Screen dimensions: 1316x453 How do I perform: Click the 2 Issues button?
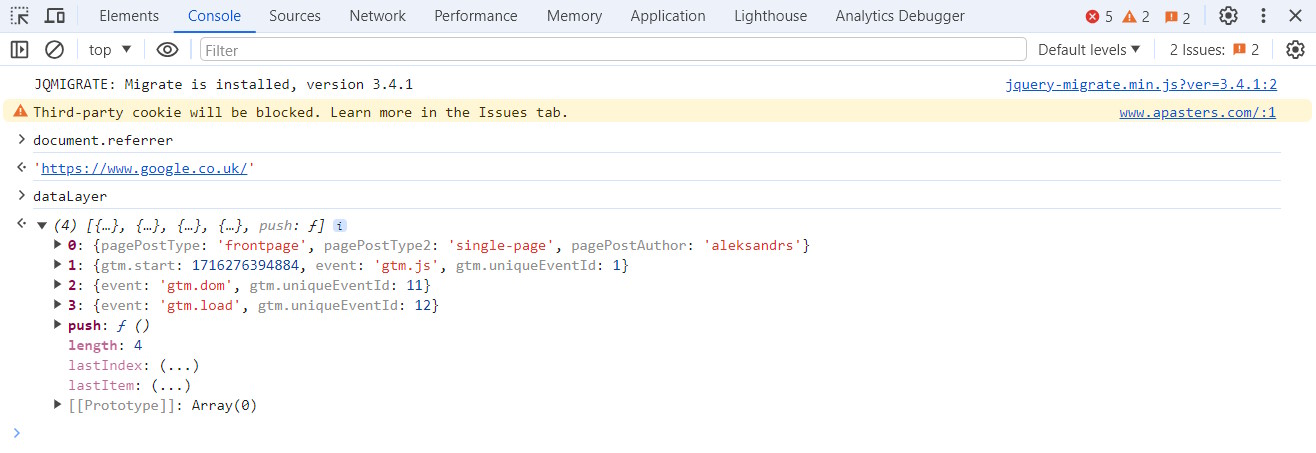(1214, 49)
